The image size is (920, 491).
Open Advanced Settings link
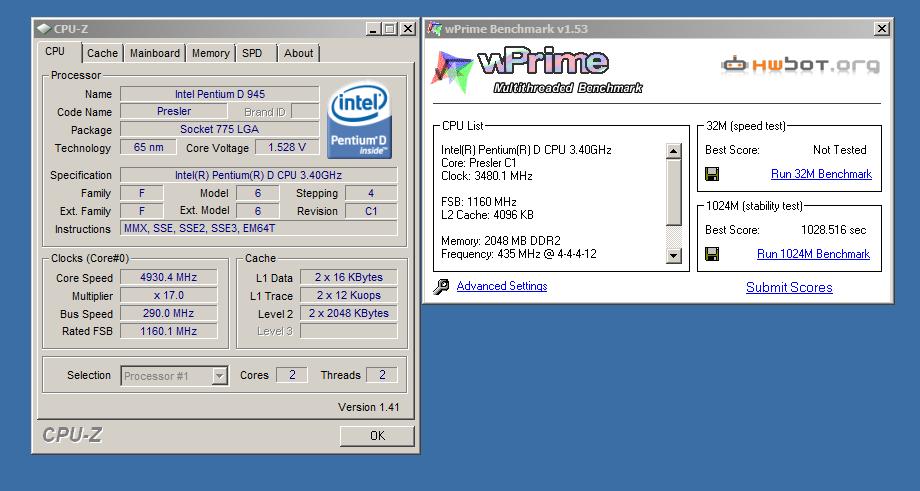tap(502, 286)
